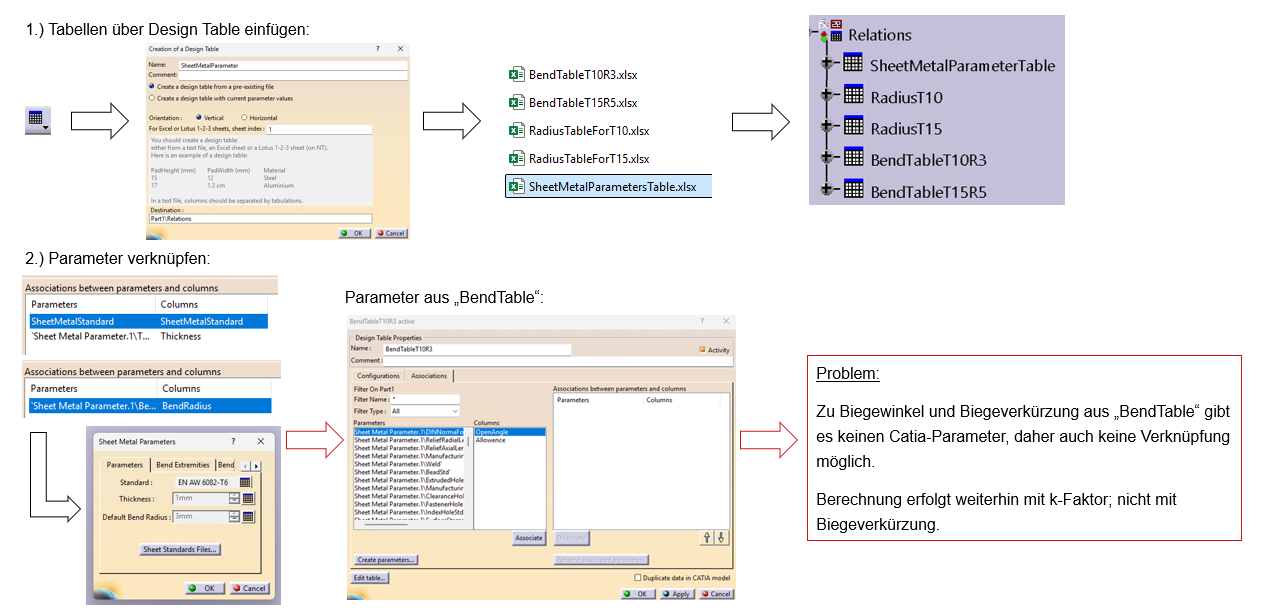This screenshot has height=611, width=1268.
Task: Select SheetMetalParametersTable.xlsx Excel file icon
Action: coord(516,187)
